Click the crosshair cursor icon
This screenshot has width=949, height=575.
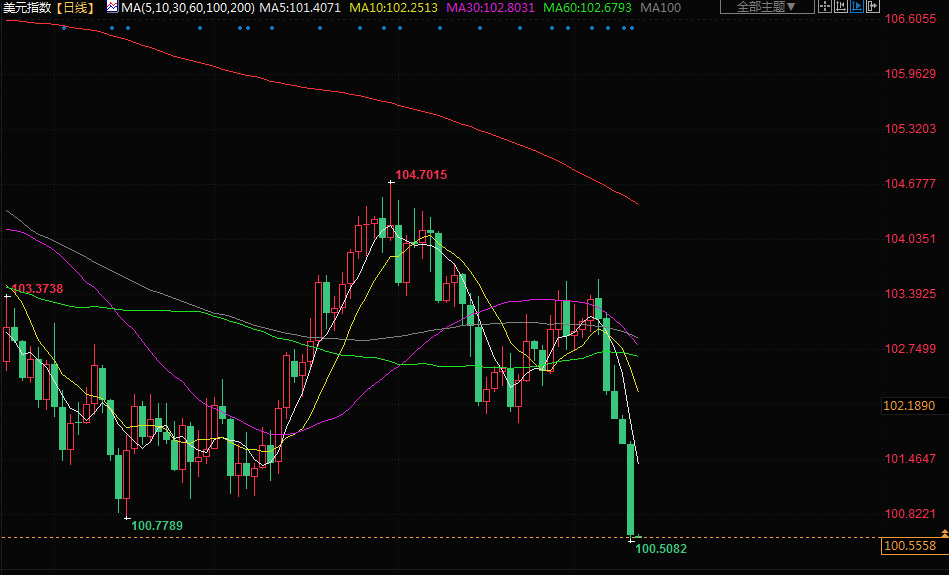pyautogui.click(x=826, y=7)
